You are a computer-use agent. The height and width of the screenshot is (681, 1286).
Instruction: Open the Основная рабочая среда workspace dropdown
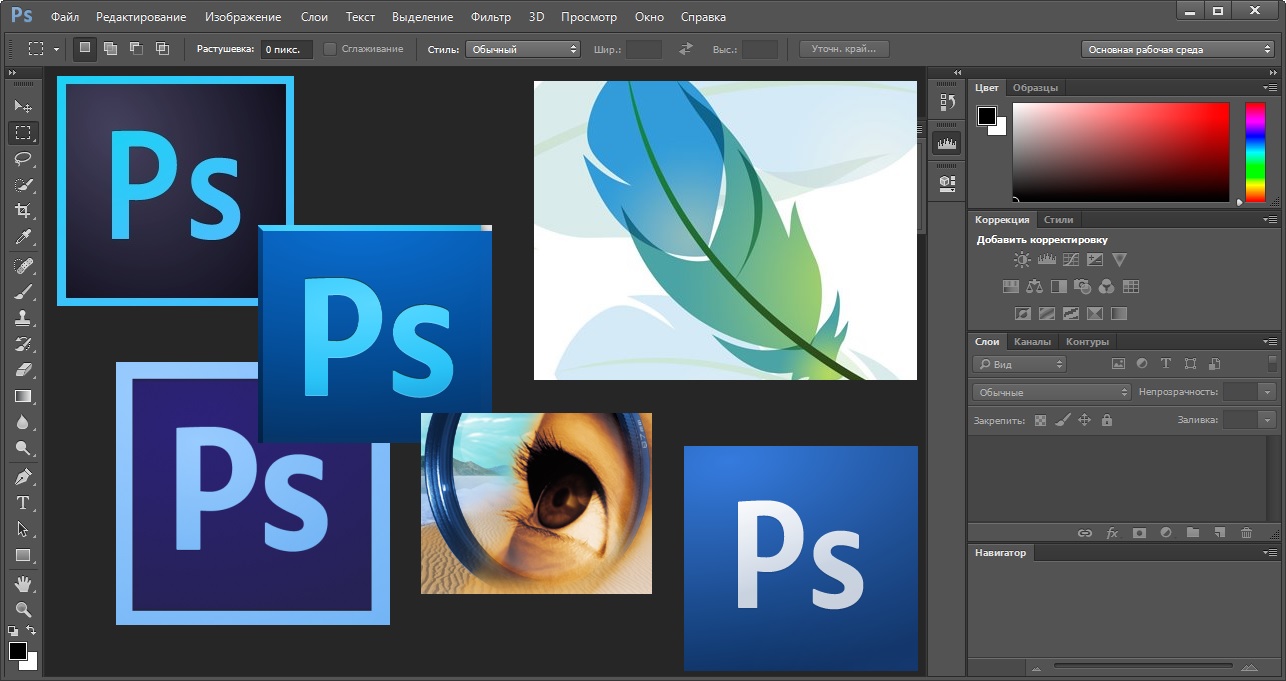tap(1178, 49)
